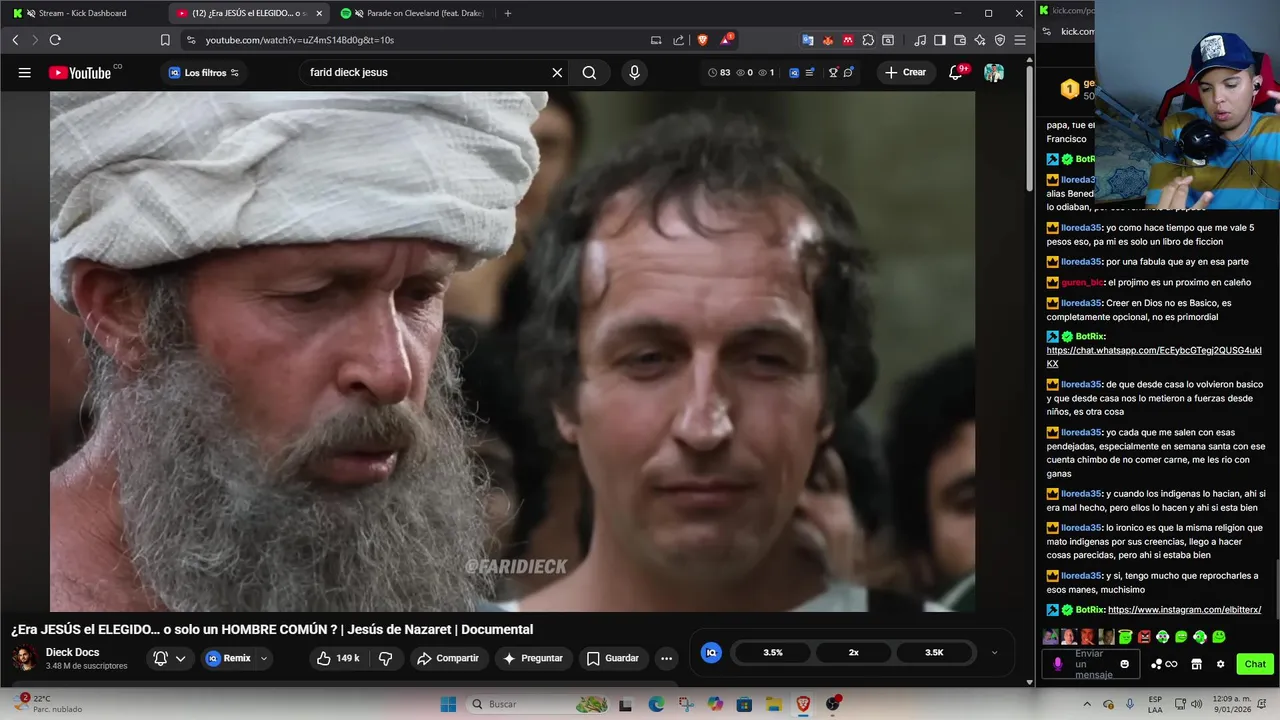This screenshot has height=720, width=1280.
Task: Dislike the video with thumbs down
Action: pyautogui.click(x=385, y=658)
